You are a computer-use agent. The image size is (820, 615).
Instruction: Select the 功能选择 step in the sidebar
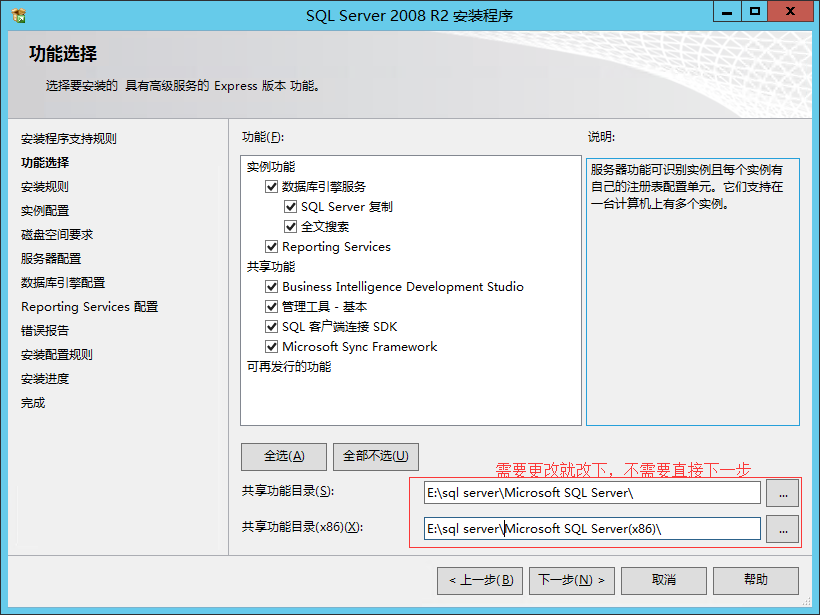click(45, 163)
